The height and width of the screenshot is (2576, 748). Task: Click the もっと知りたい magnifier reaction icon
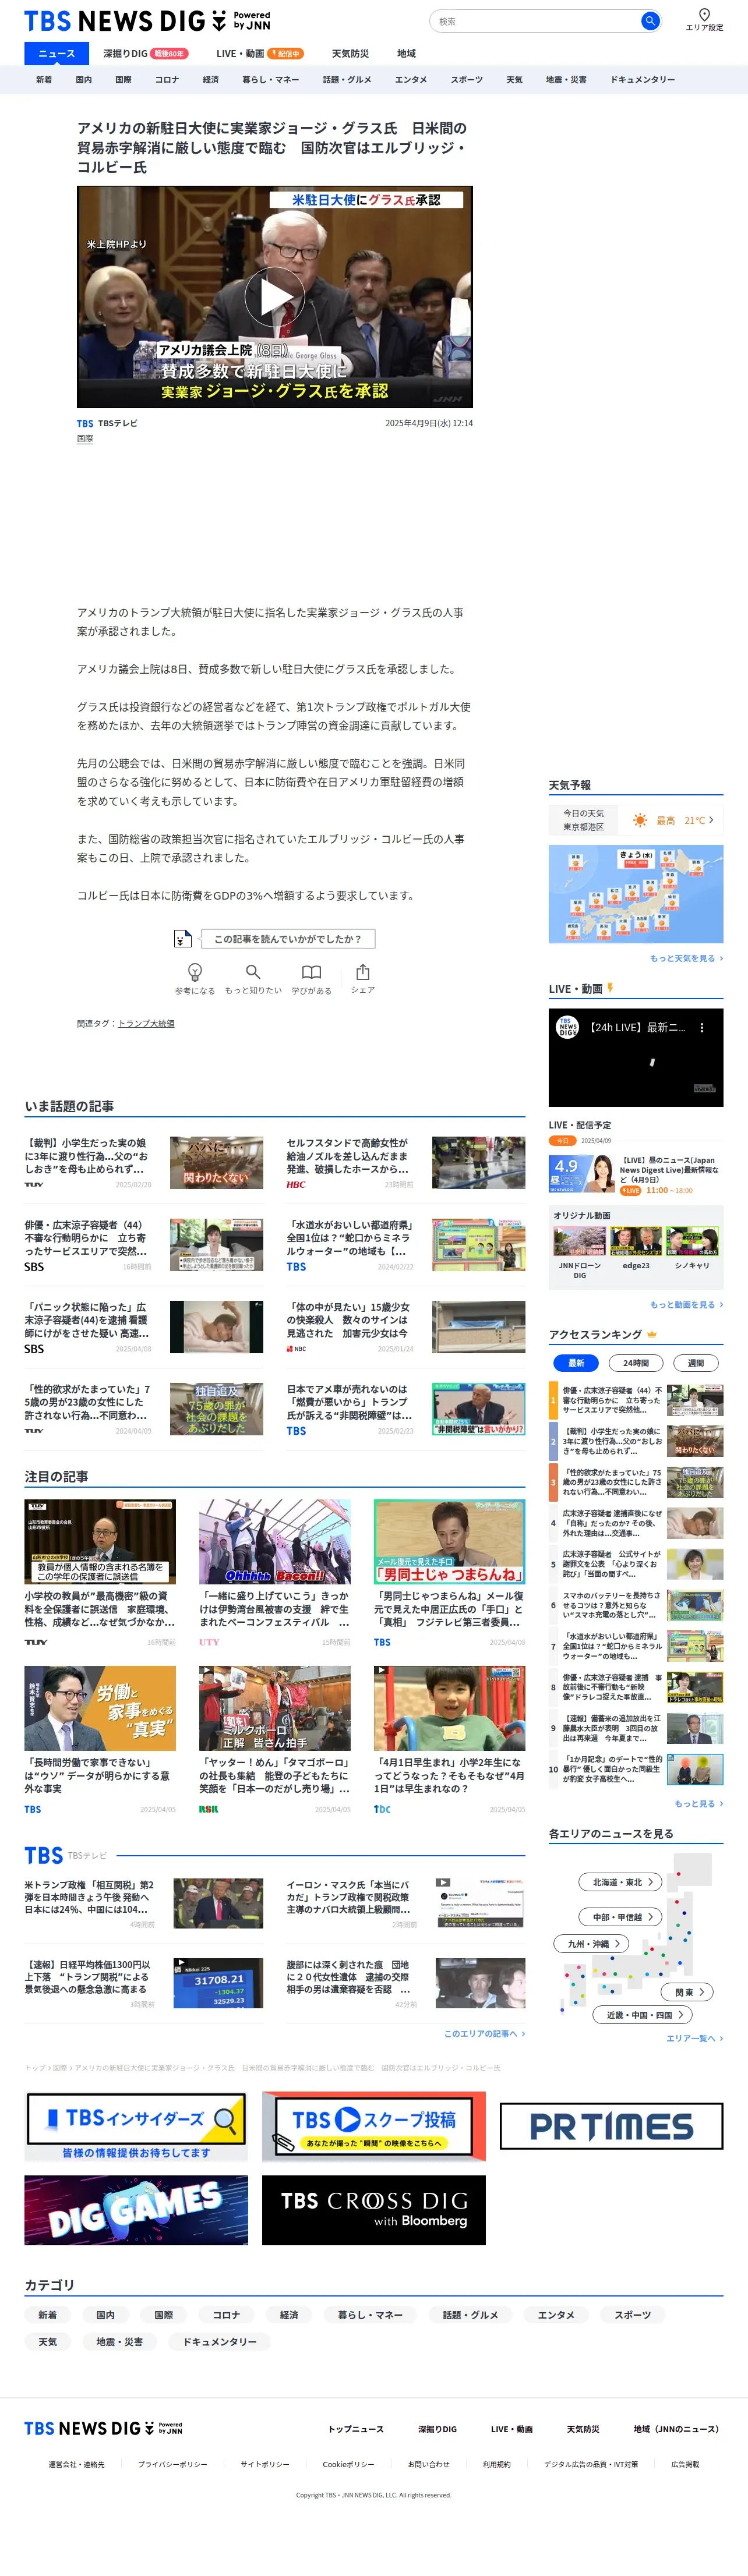pos(253,972)
